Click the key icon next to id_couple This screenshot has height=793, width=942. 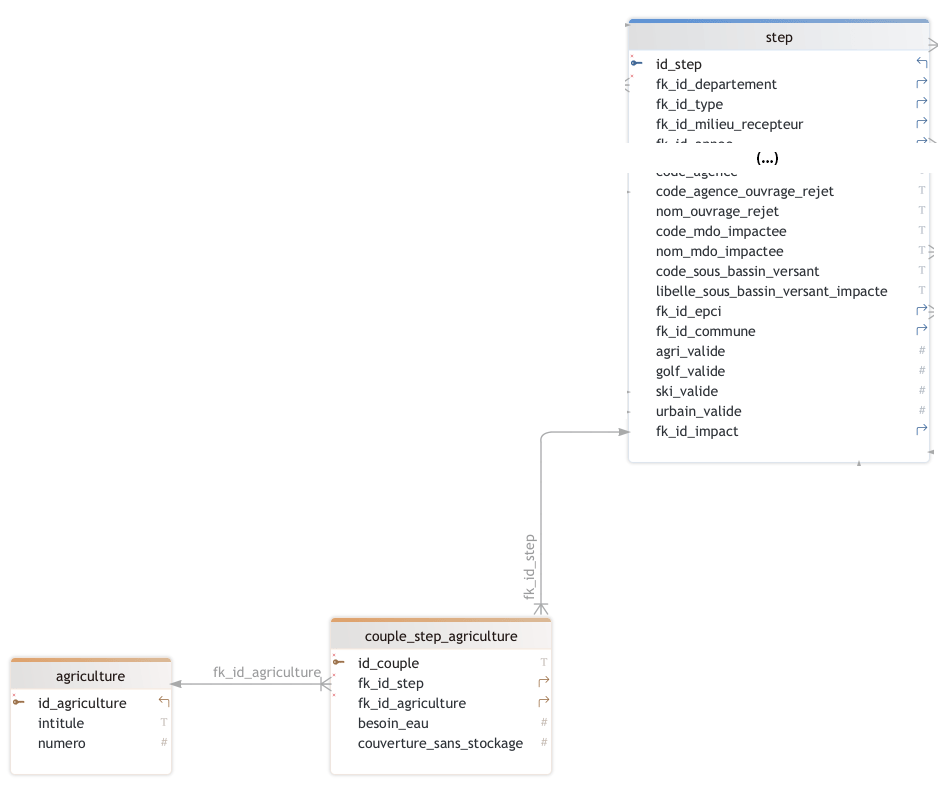click(x=339, y=662)
